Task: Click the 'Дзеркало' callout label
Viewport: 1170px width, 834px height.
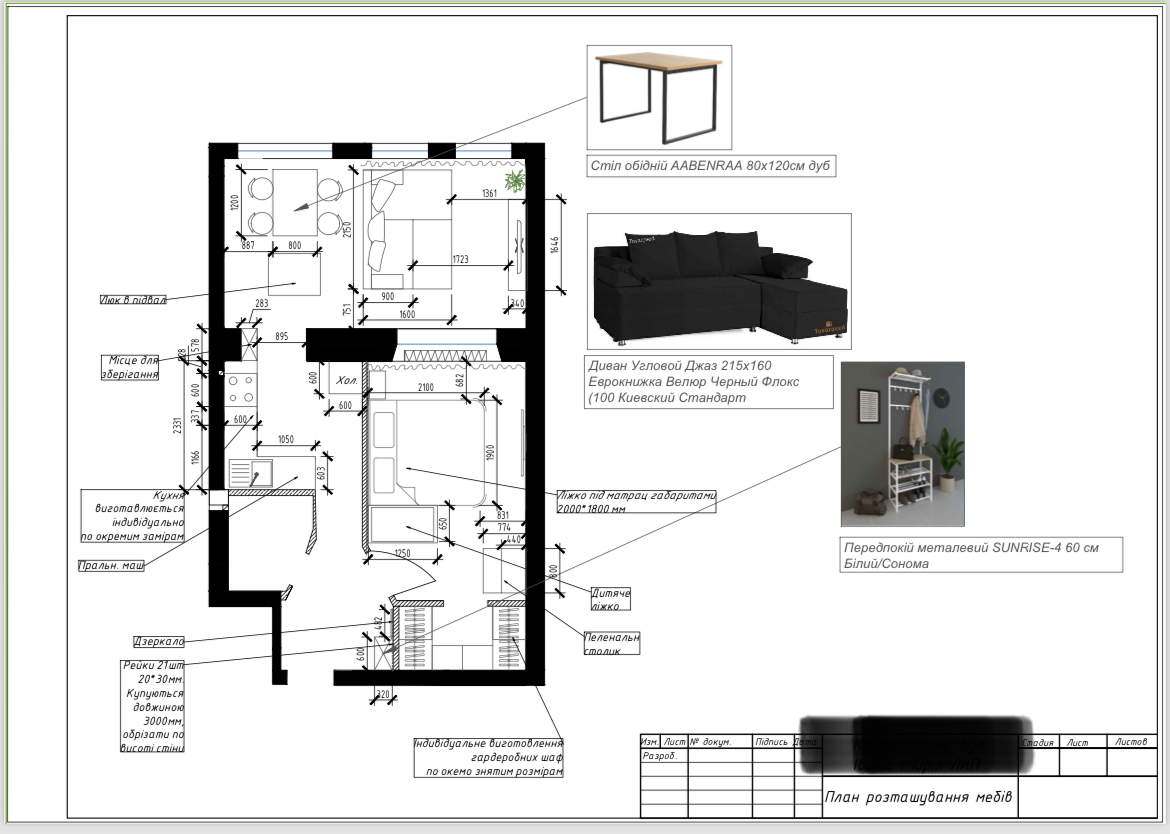Action: [158, 642]
